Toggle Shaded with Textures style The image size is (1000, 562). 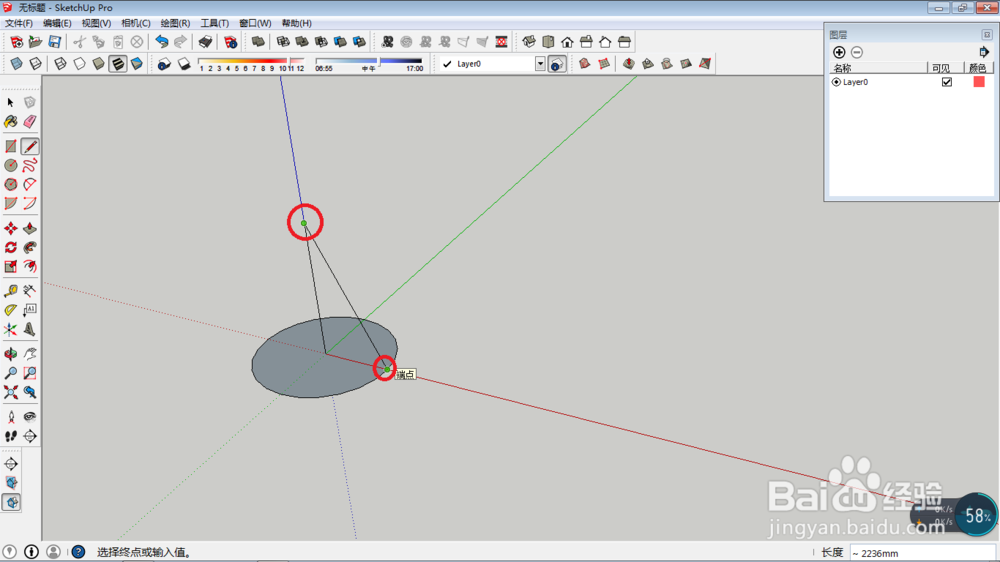point(118,64)
